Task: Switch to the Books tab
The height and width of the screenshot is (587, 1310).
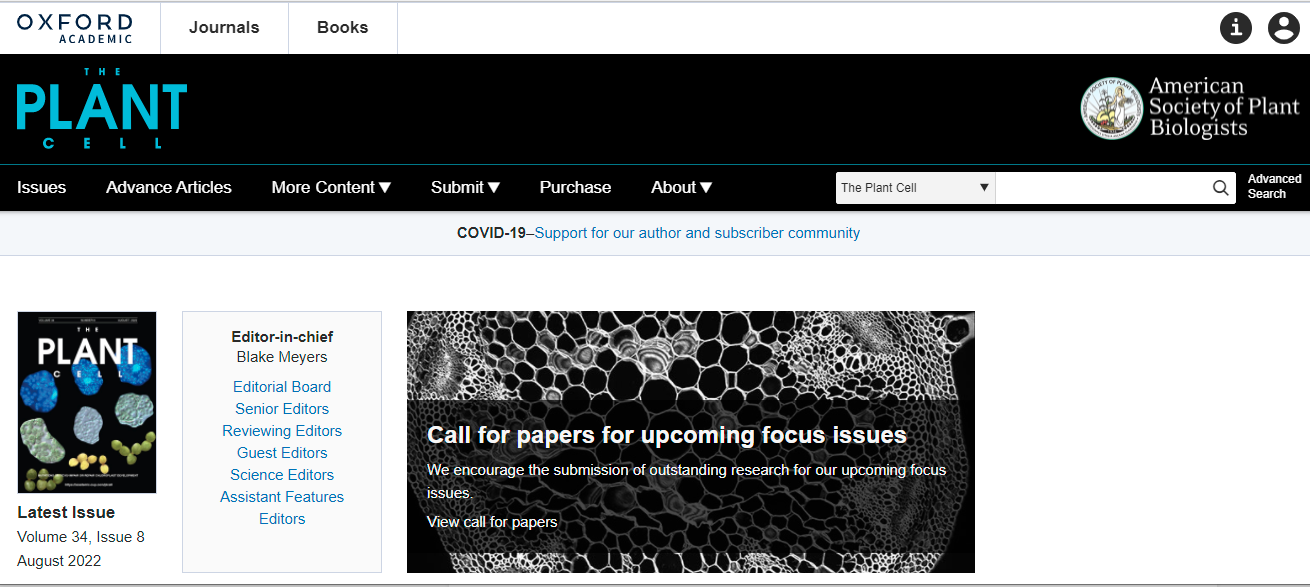Action: tap(342, 28)
